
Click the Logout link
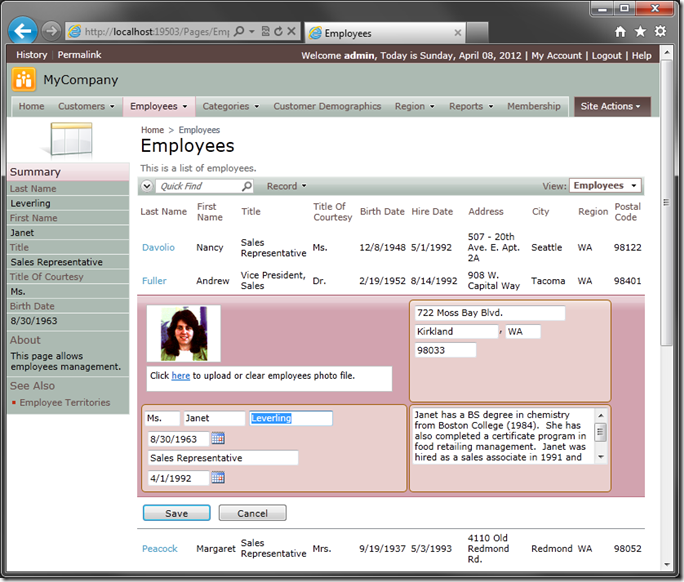[x=606, y=56]
